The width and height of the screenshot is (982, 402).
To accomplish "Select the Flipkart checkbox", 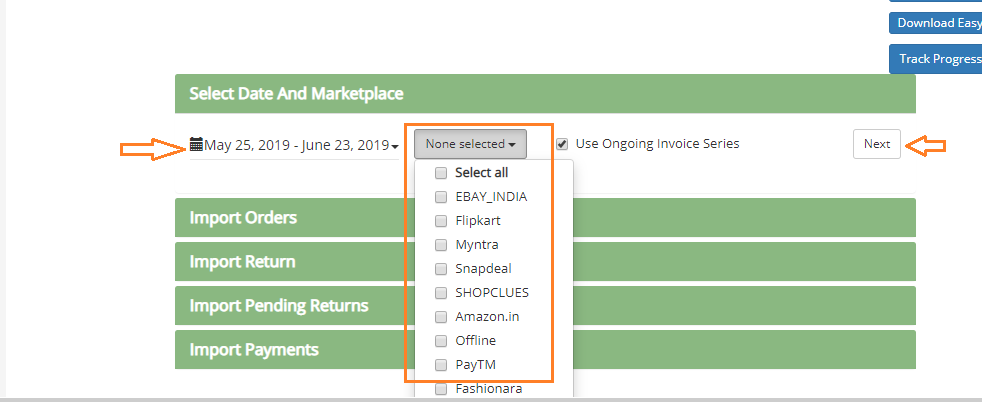I will pyautogui.click(x=441, y=221).
